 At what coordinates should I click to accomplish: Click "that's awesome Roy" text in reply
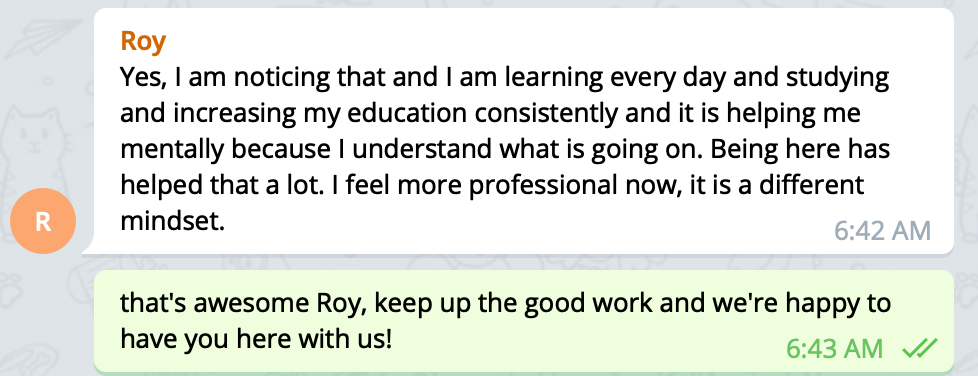238,304
